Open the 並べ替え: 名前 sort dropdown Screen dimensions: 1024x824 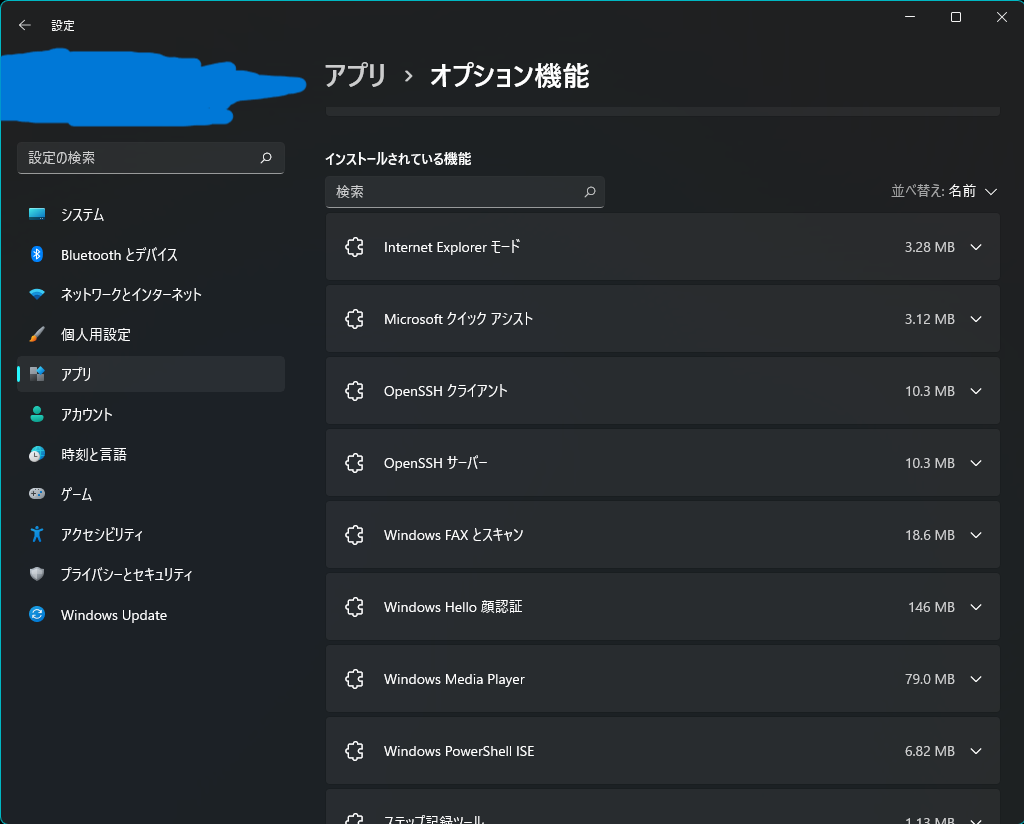pyautogui.click(x=944, y=191)
